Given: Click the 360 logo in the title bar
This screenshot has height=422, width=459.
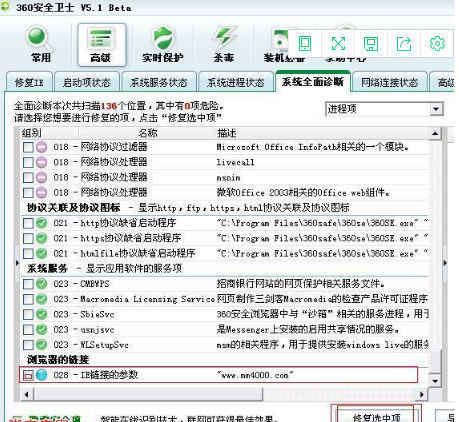Looking at the screenshot, I should click(x=6, y=7).
